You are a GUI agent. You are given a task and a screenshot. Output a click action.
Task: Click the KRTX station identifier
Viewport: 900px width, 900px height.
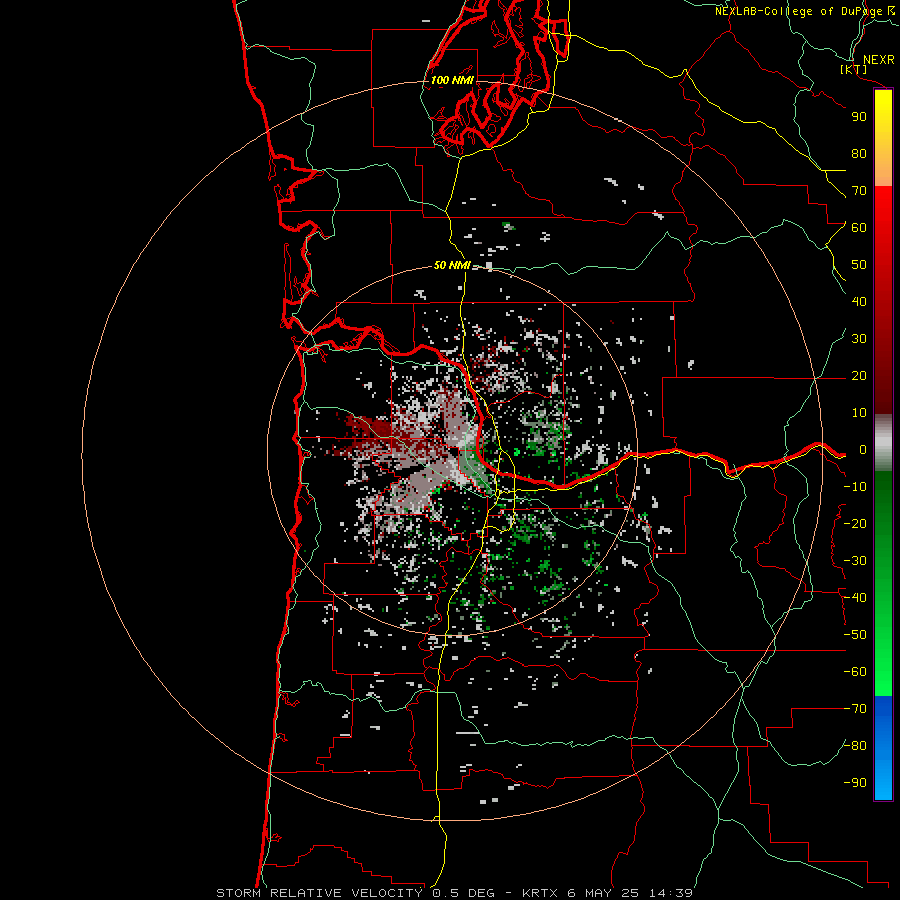point(540,893)
